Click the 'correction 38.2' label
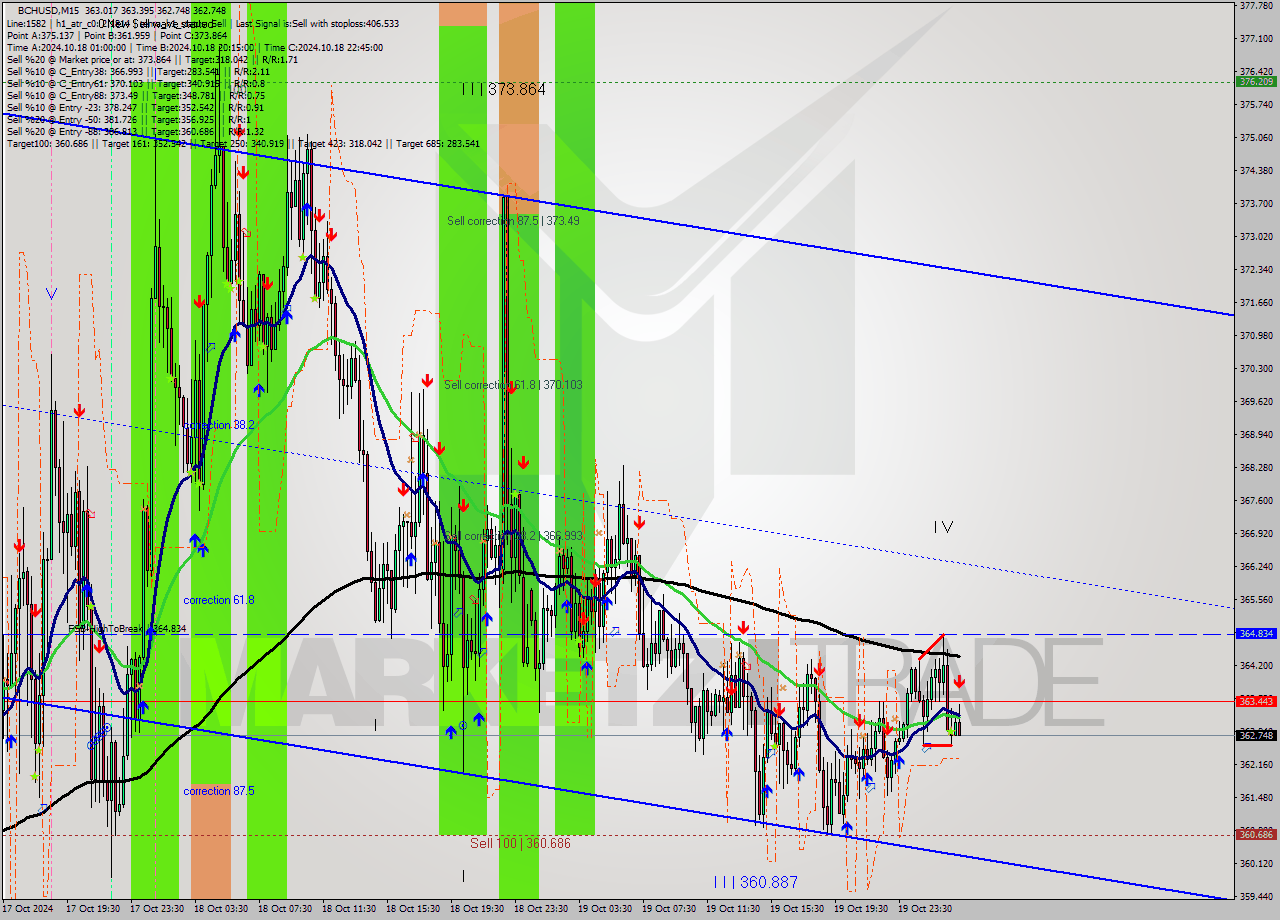1280x920 pixels. point(218,425)
